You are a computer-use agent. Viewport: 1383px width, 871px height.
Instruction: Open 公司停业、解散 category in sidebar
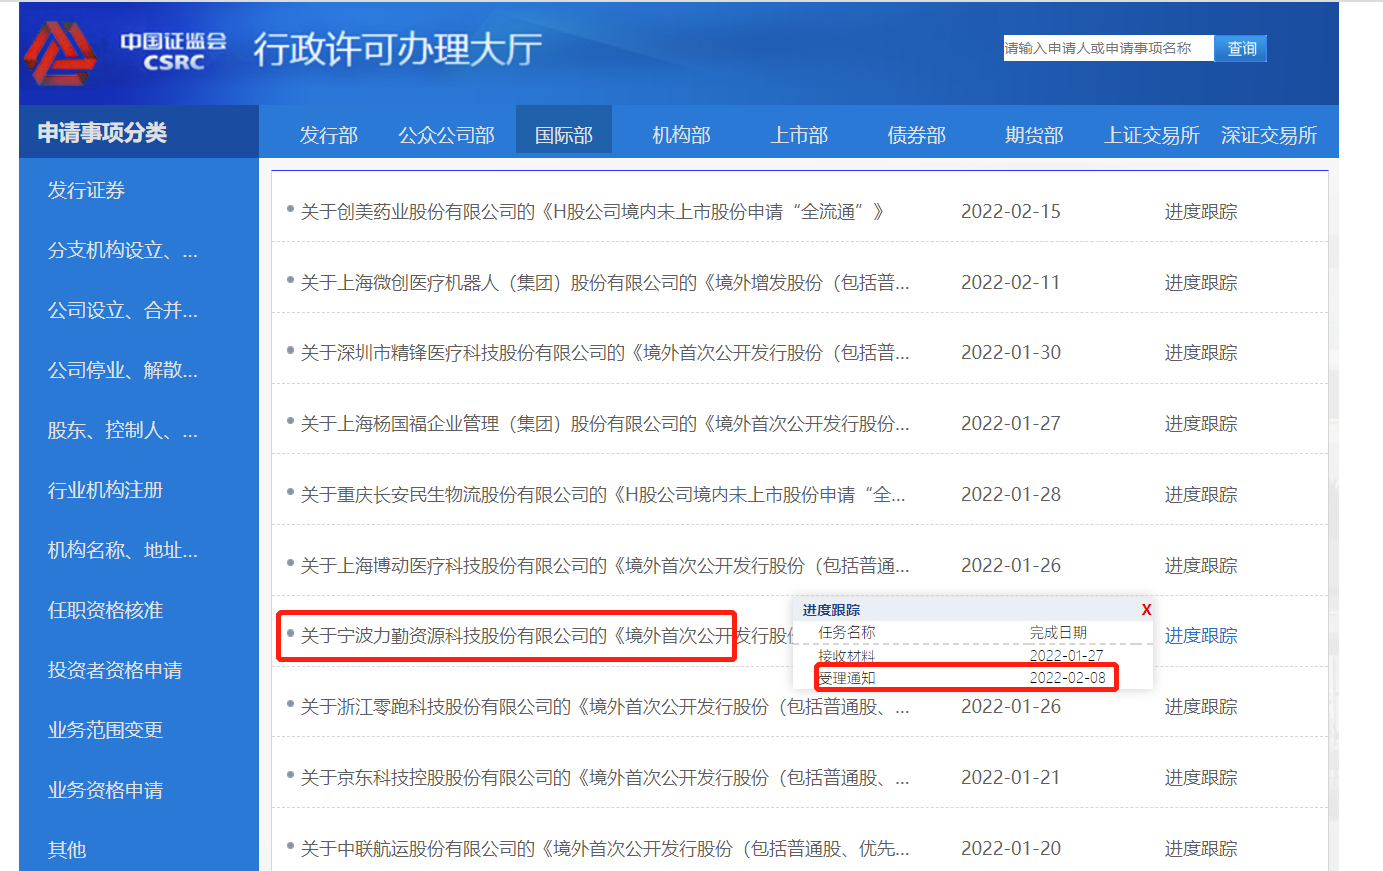point(122,370)
